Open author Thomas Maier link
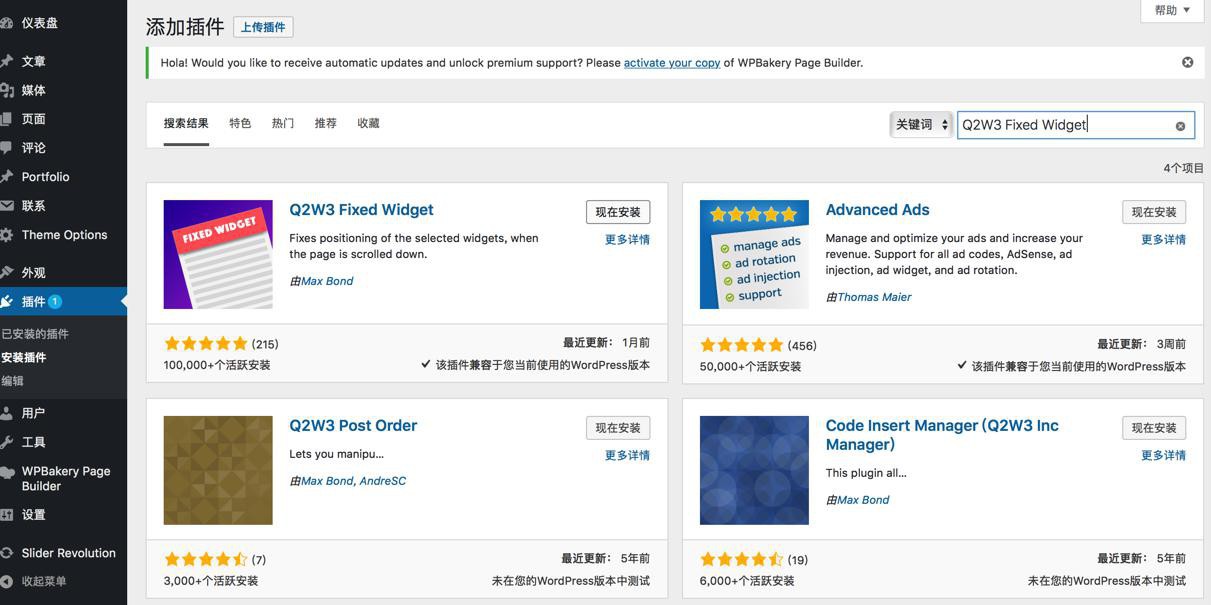1211x605 pixels. (874, 297)
